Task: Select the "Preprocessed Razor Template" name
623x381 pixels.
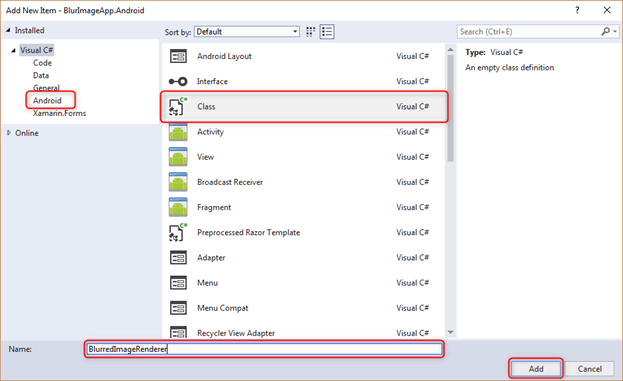Action: pyautogui.click(x=248, y=232)
